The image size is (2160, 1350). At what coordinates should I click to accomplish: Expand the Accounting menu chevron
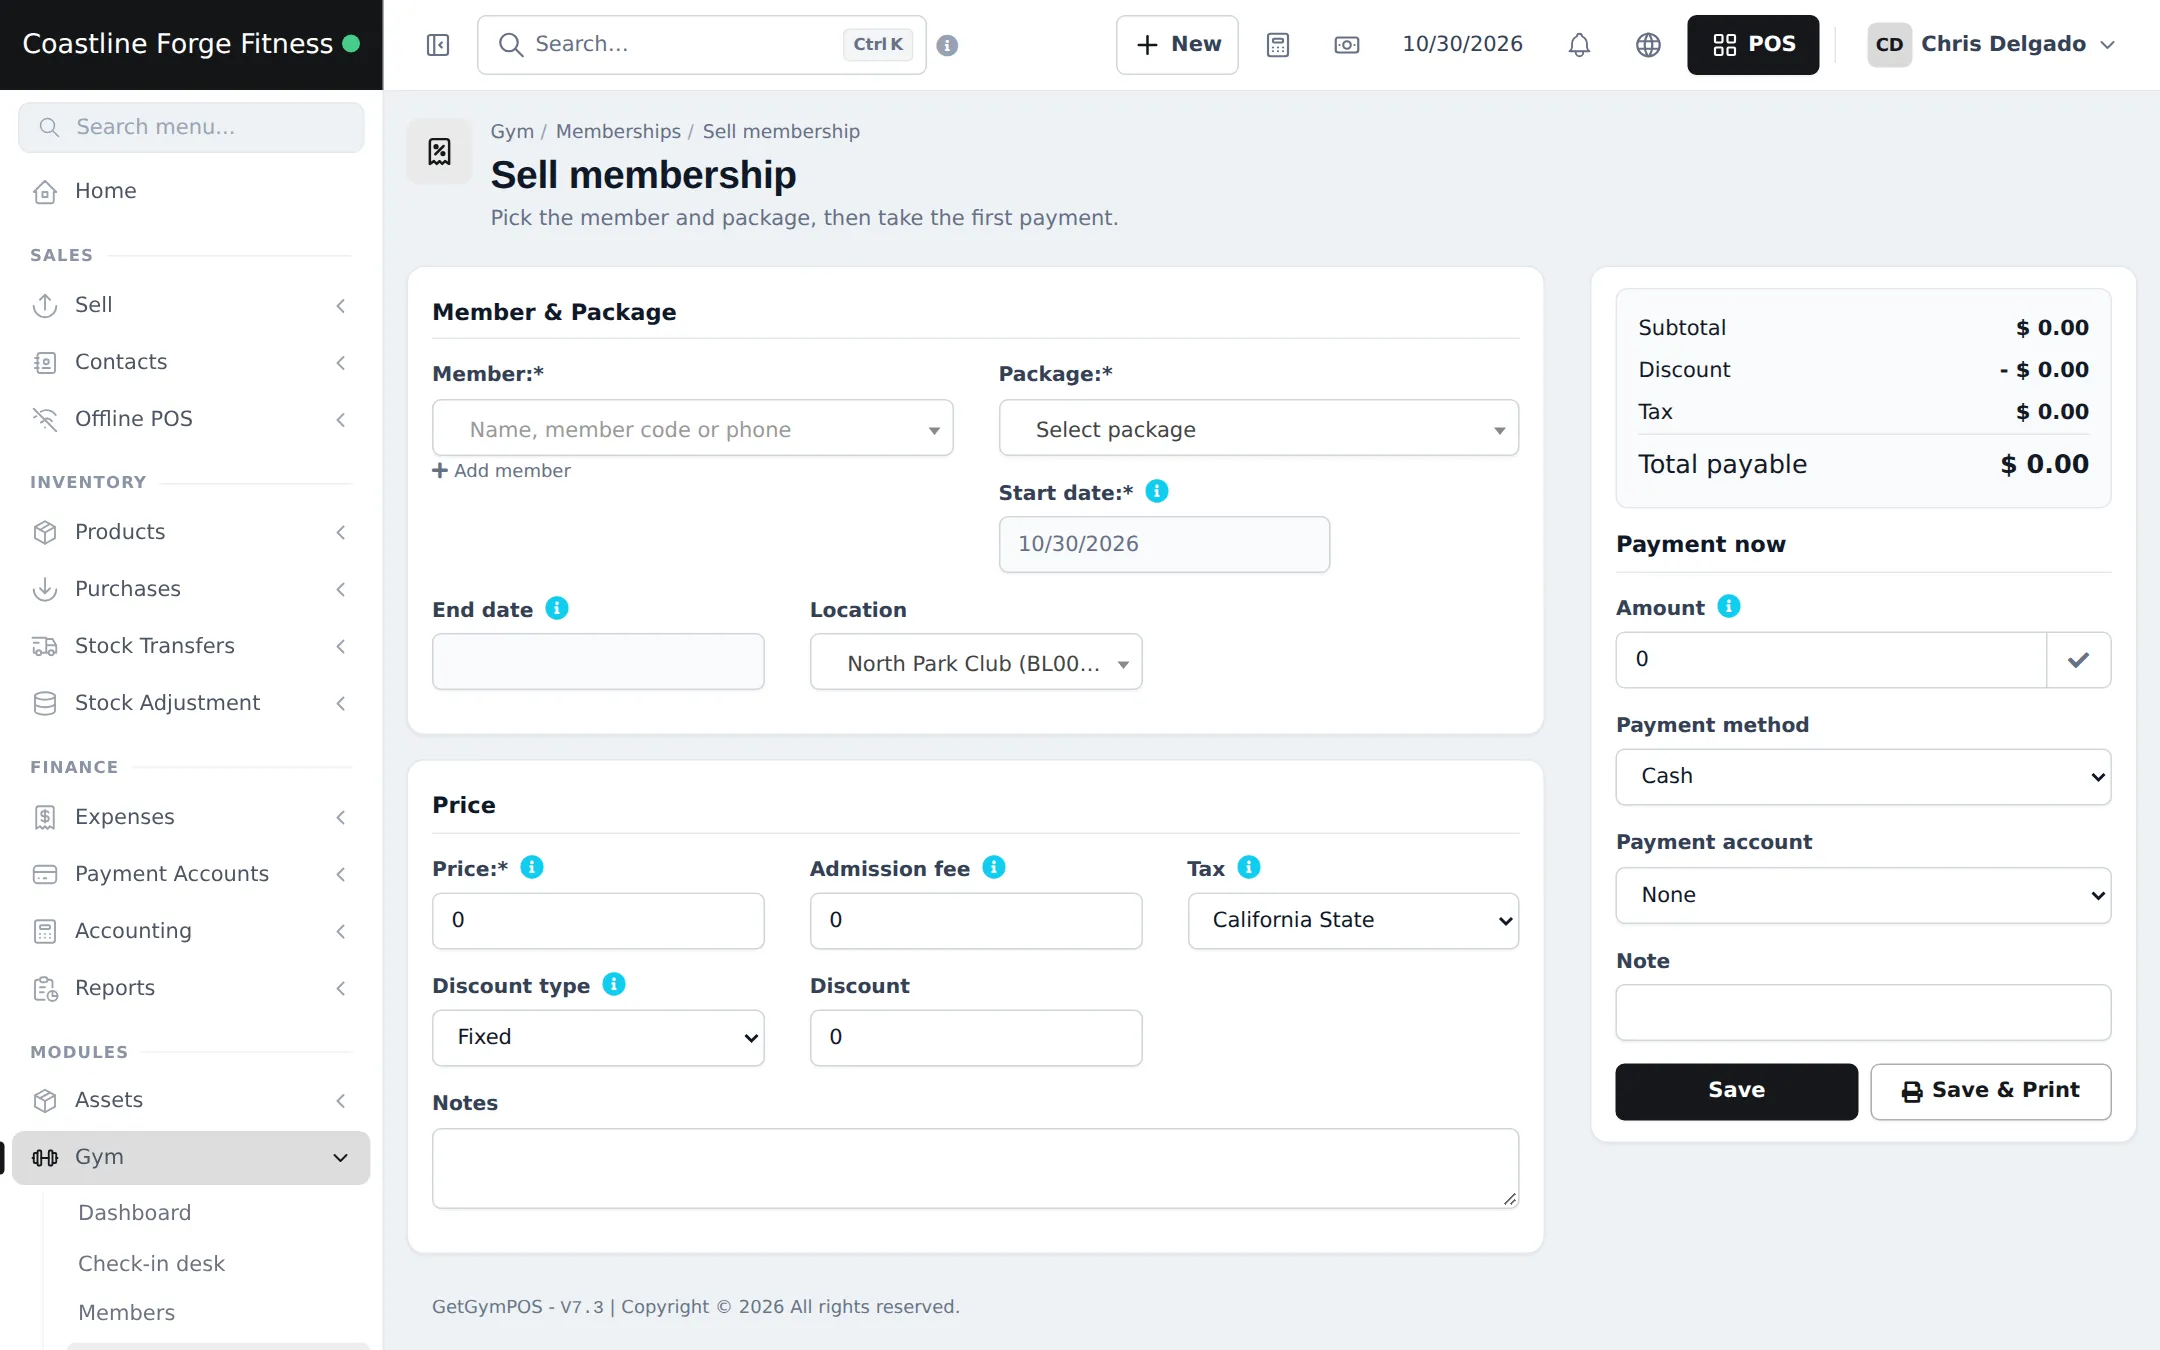[x=340, y=931]
